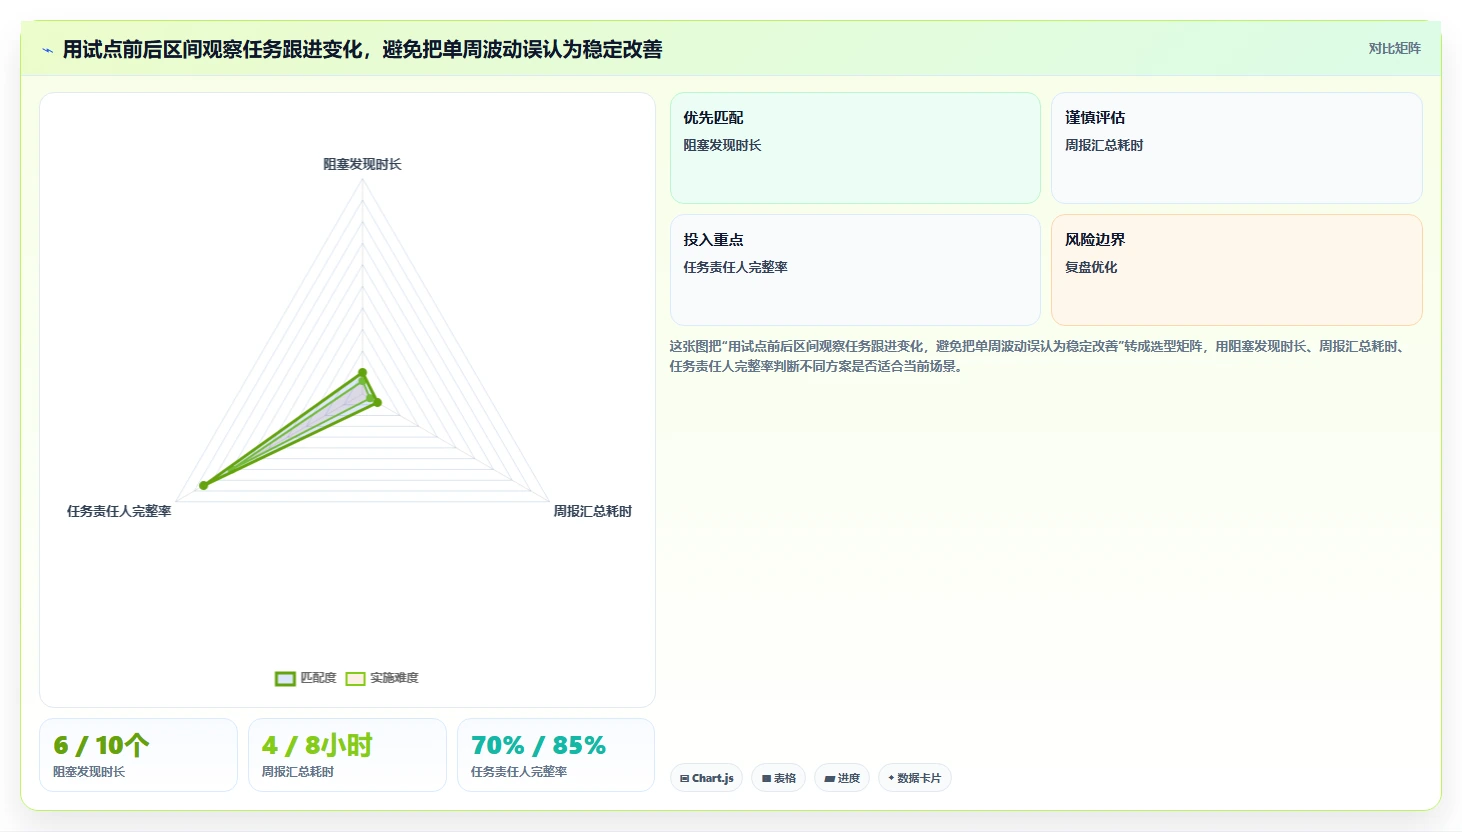1462x832 pixels.
Task: Click 阻塞发现时长 caption under 6 / 10个
Action: click(x=89, y=772)
